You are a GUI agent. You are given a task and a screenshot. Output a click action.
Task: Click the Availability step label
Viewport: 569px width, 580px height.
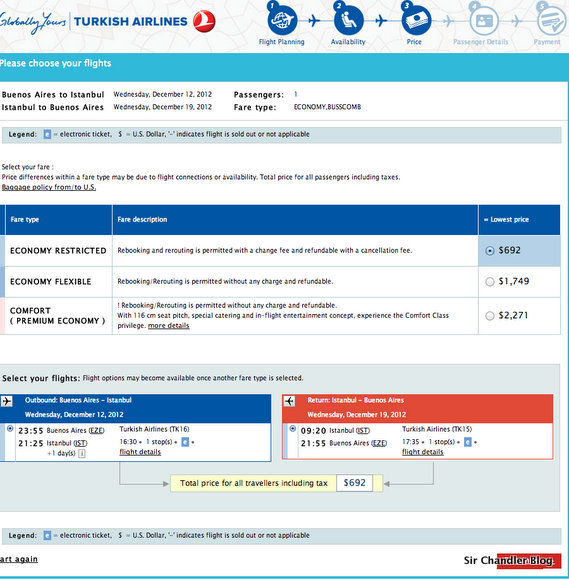pyautogui.click(x=348, y=42)
